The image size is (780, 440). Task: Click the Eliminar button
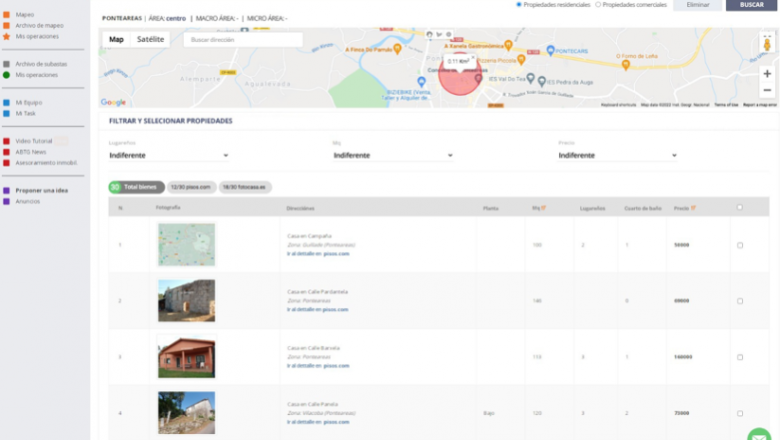pyautogui.click(x=697, y=5)
